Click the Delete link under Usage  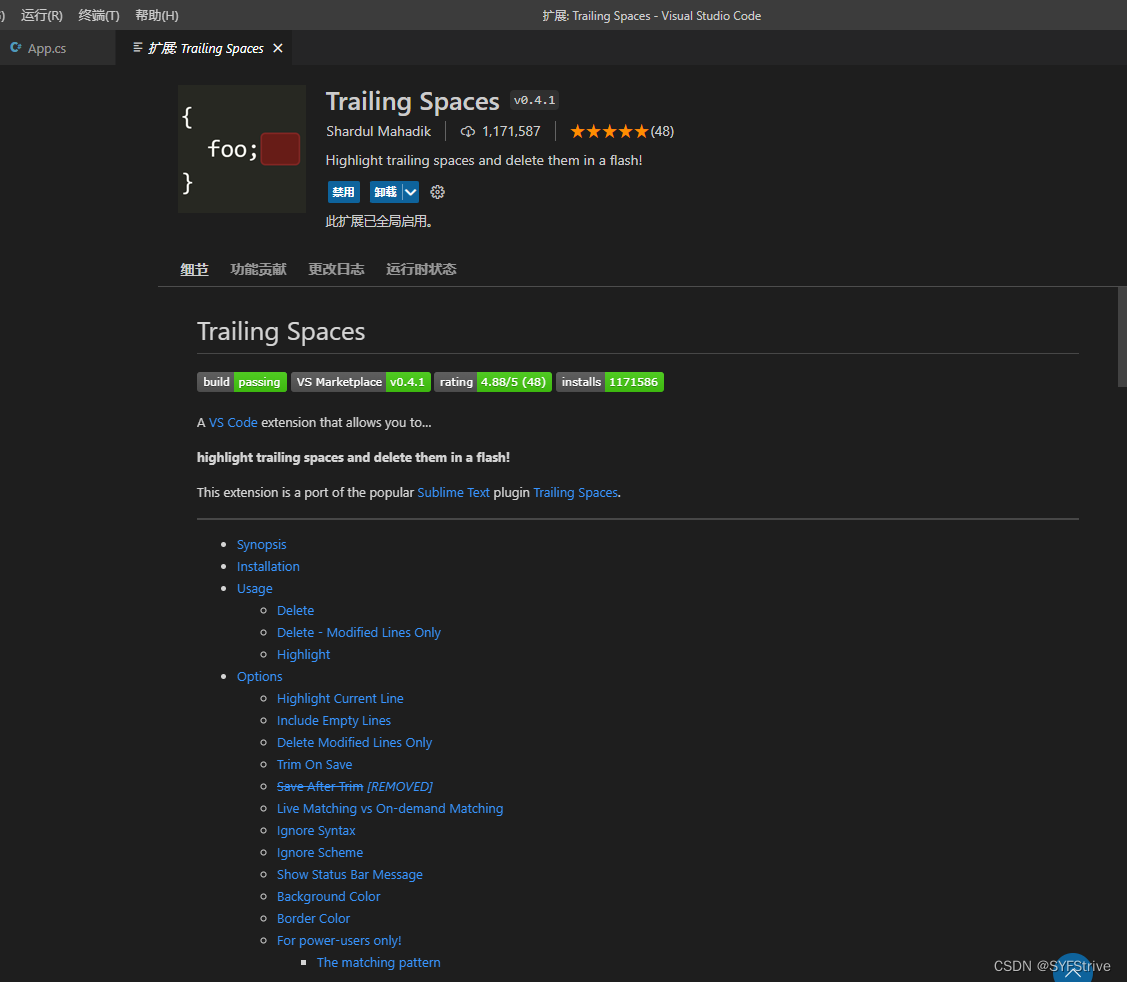[295, 610]
